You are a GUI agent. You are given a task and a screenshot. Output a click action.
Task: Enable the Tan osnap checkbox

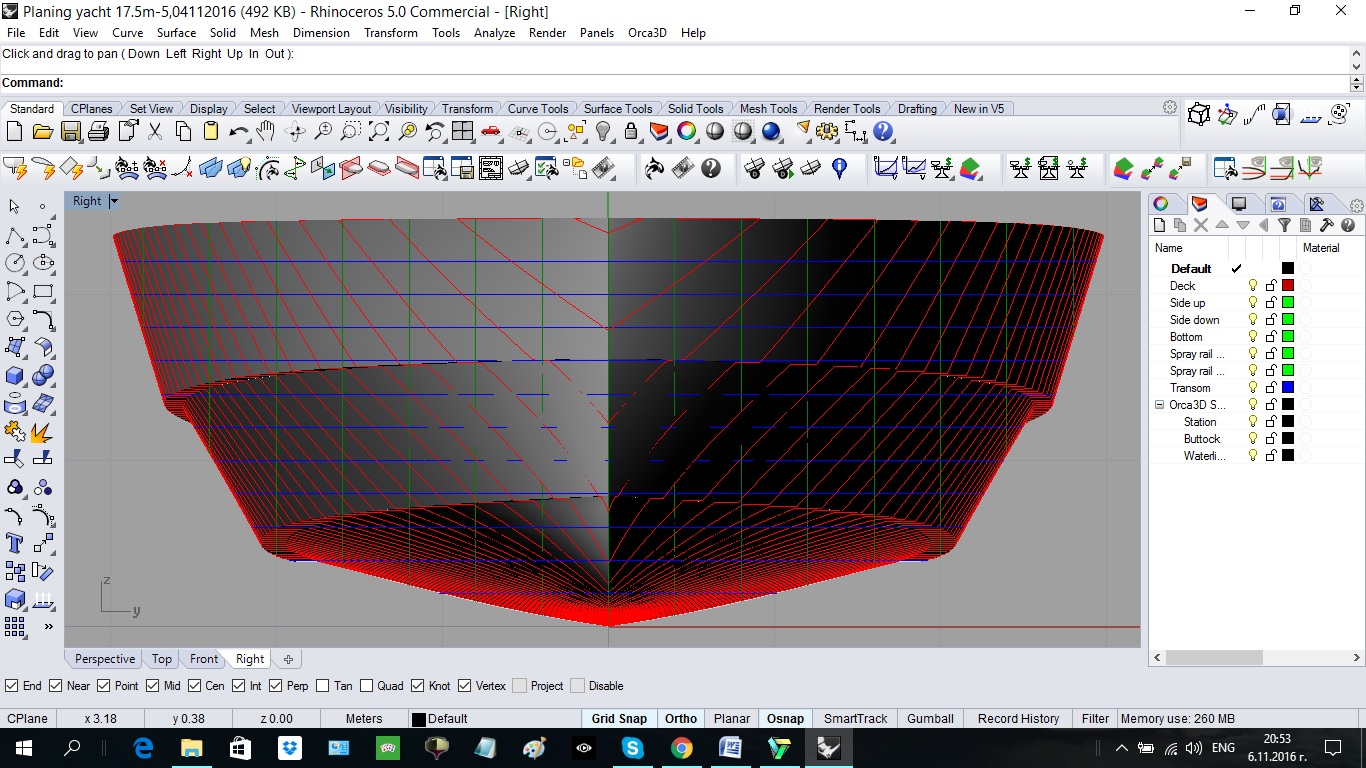pos(322,686)
